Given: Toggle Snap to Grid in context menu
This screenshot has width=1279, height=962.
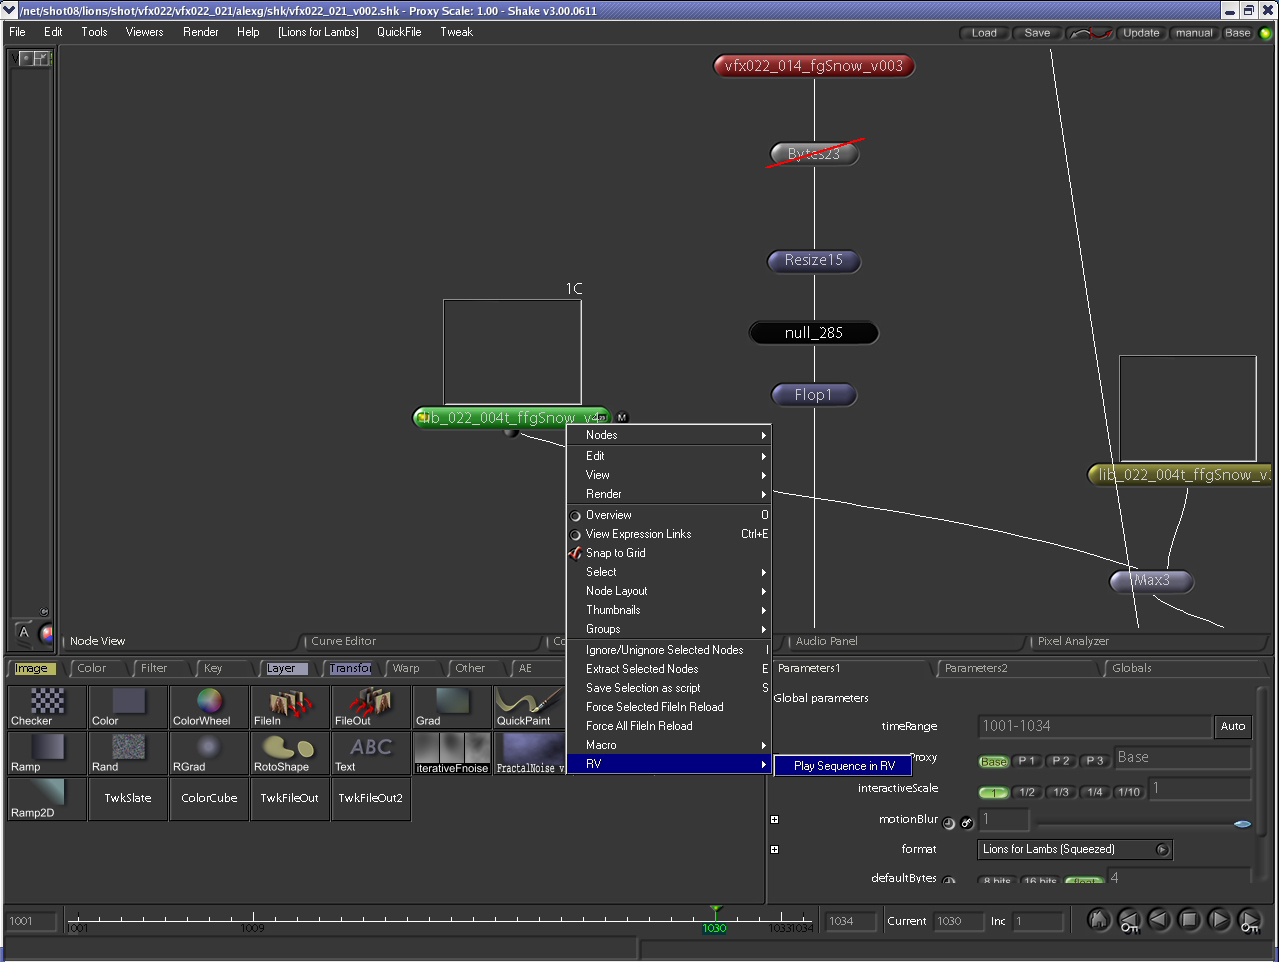Looking at the screenshot, I should click(x=615, y=553).
